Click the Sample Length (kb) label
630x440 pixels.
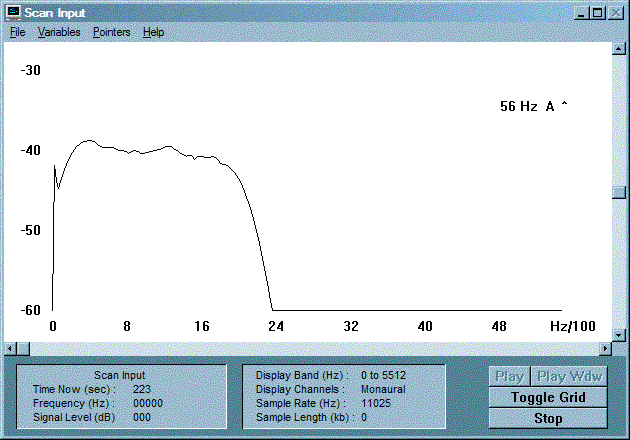(305, 417)
